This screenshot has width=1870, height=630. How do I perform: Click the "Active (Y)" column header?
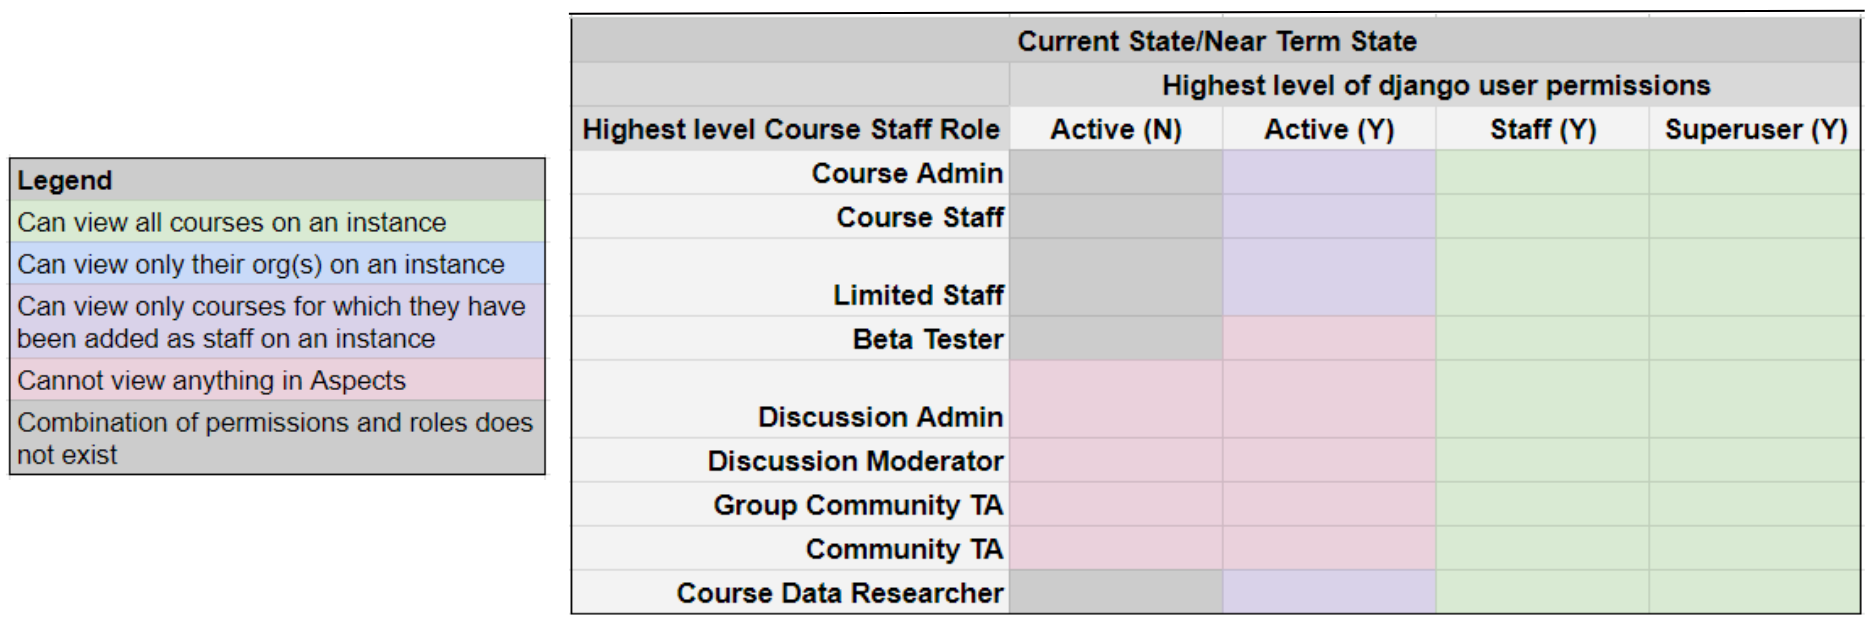pos(1328,129)
